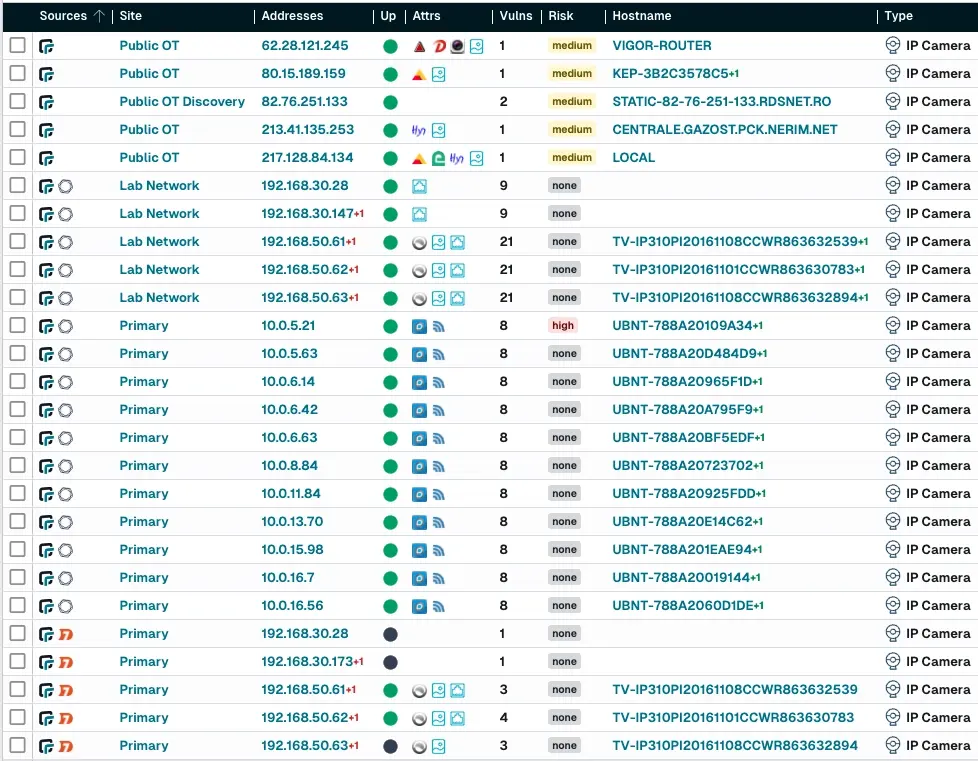Click the Hostname column header

(641, 16)
